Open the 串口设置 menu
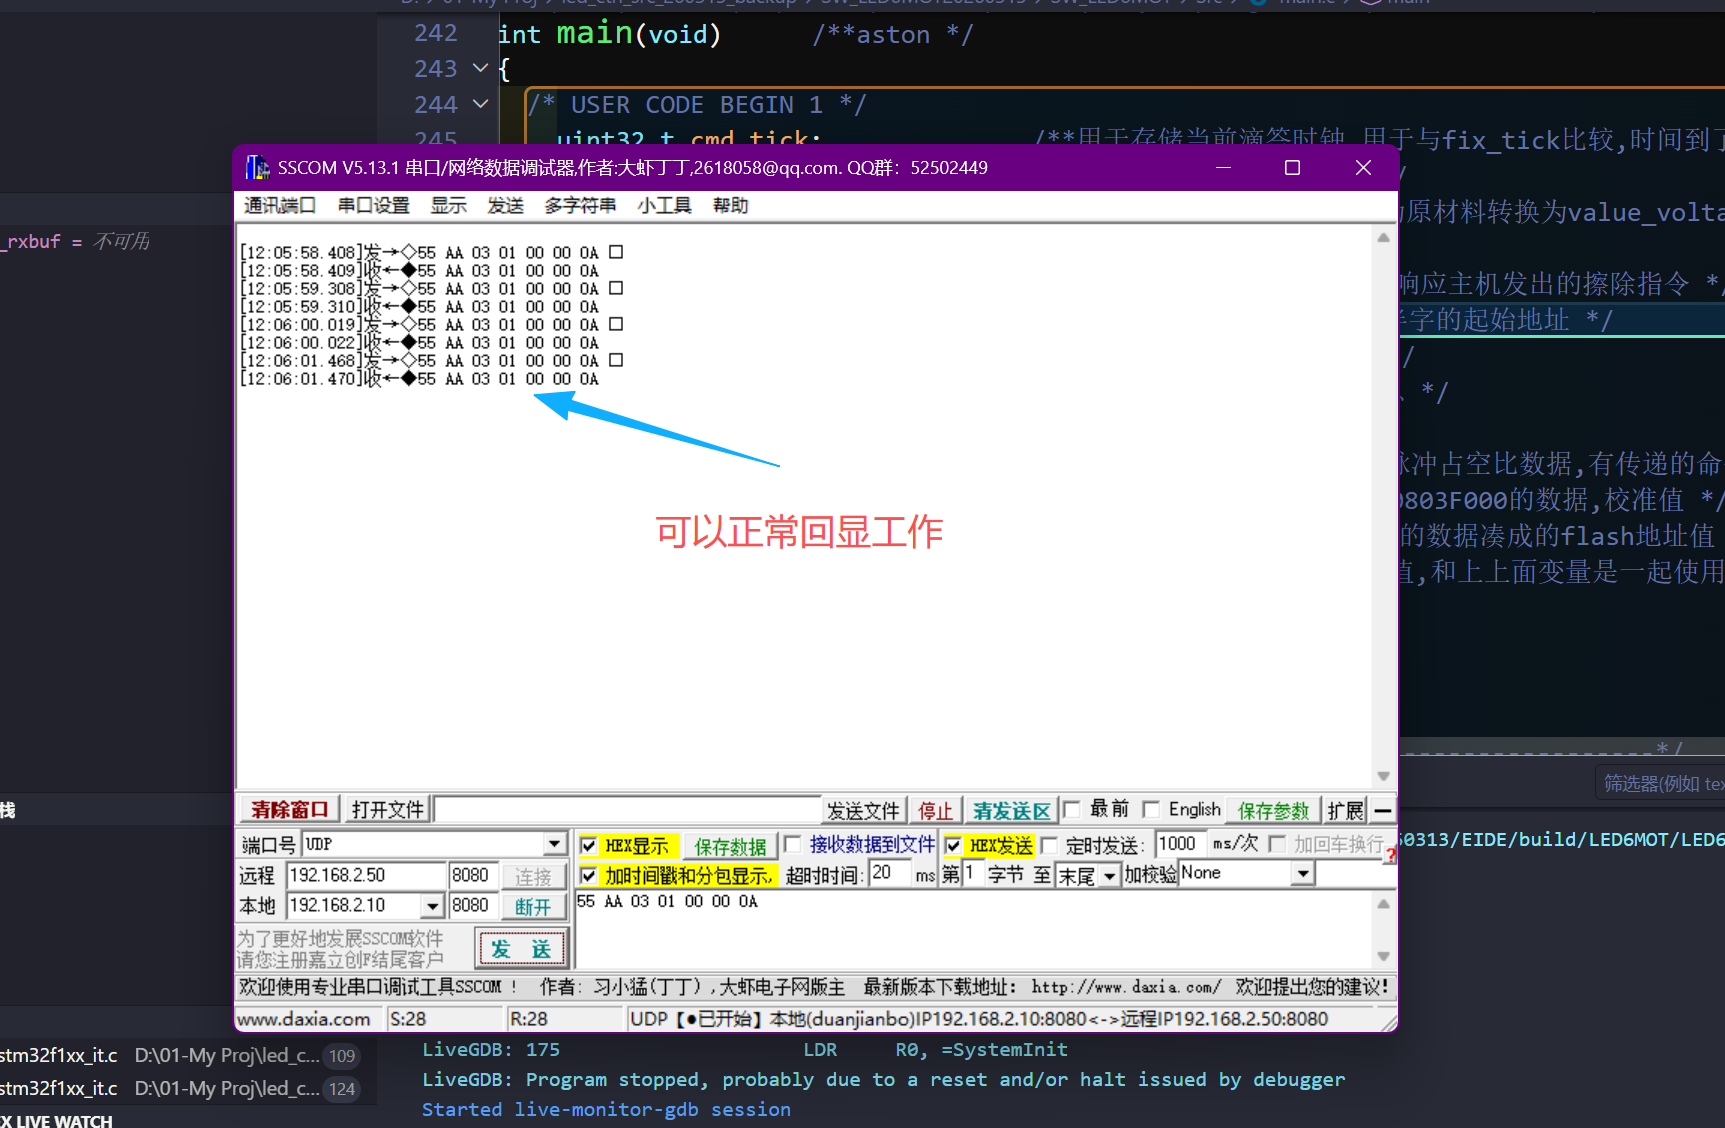Image resolution: width=1725 pixels, height=1128 pixels. coord(373,205)
